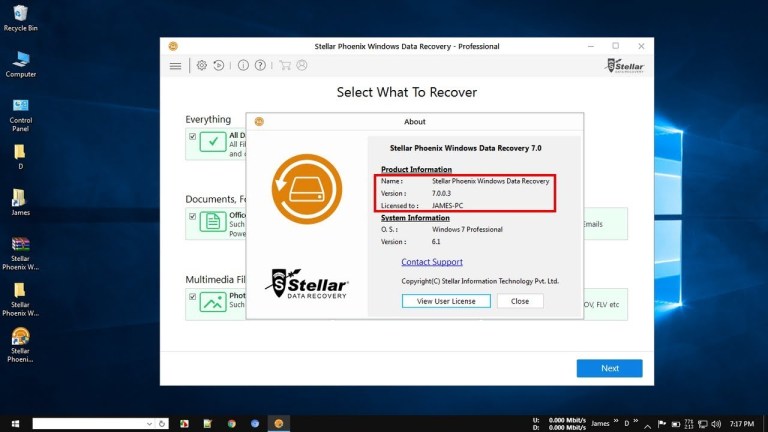
Task: Open the clock showing 7:17 PM
Action: pyautogui.click(x=742, y=424)
